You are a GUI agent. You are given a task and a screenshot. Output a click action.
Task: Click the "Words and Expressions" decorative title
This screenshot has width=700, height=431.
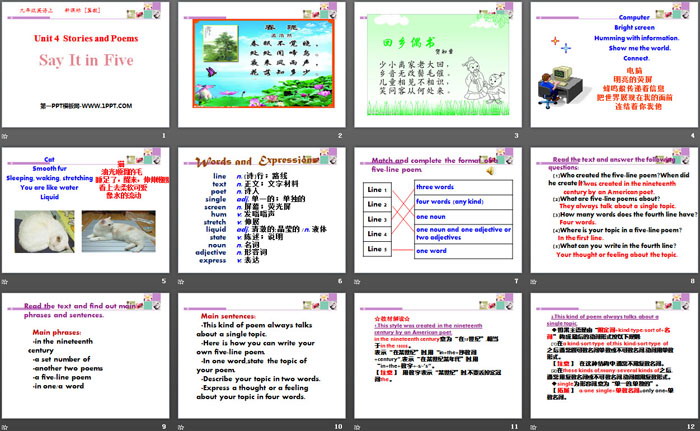point(261,160)
